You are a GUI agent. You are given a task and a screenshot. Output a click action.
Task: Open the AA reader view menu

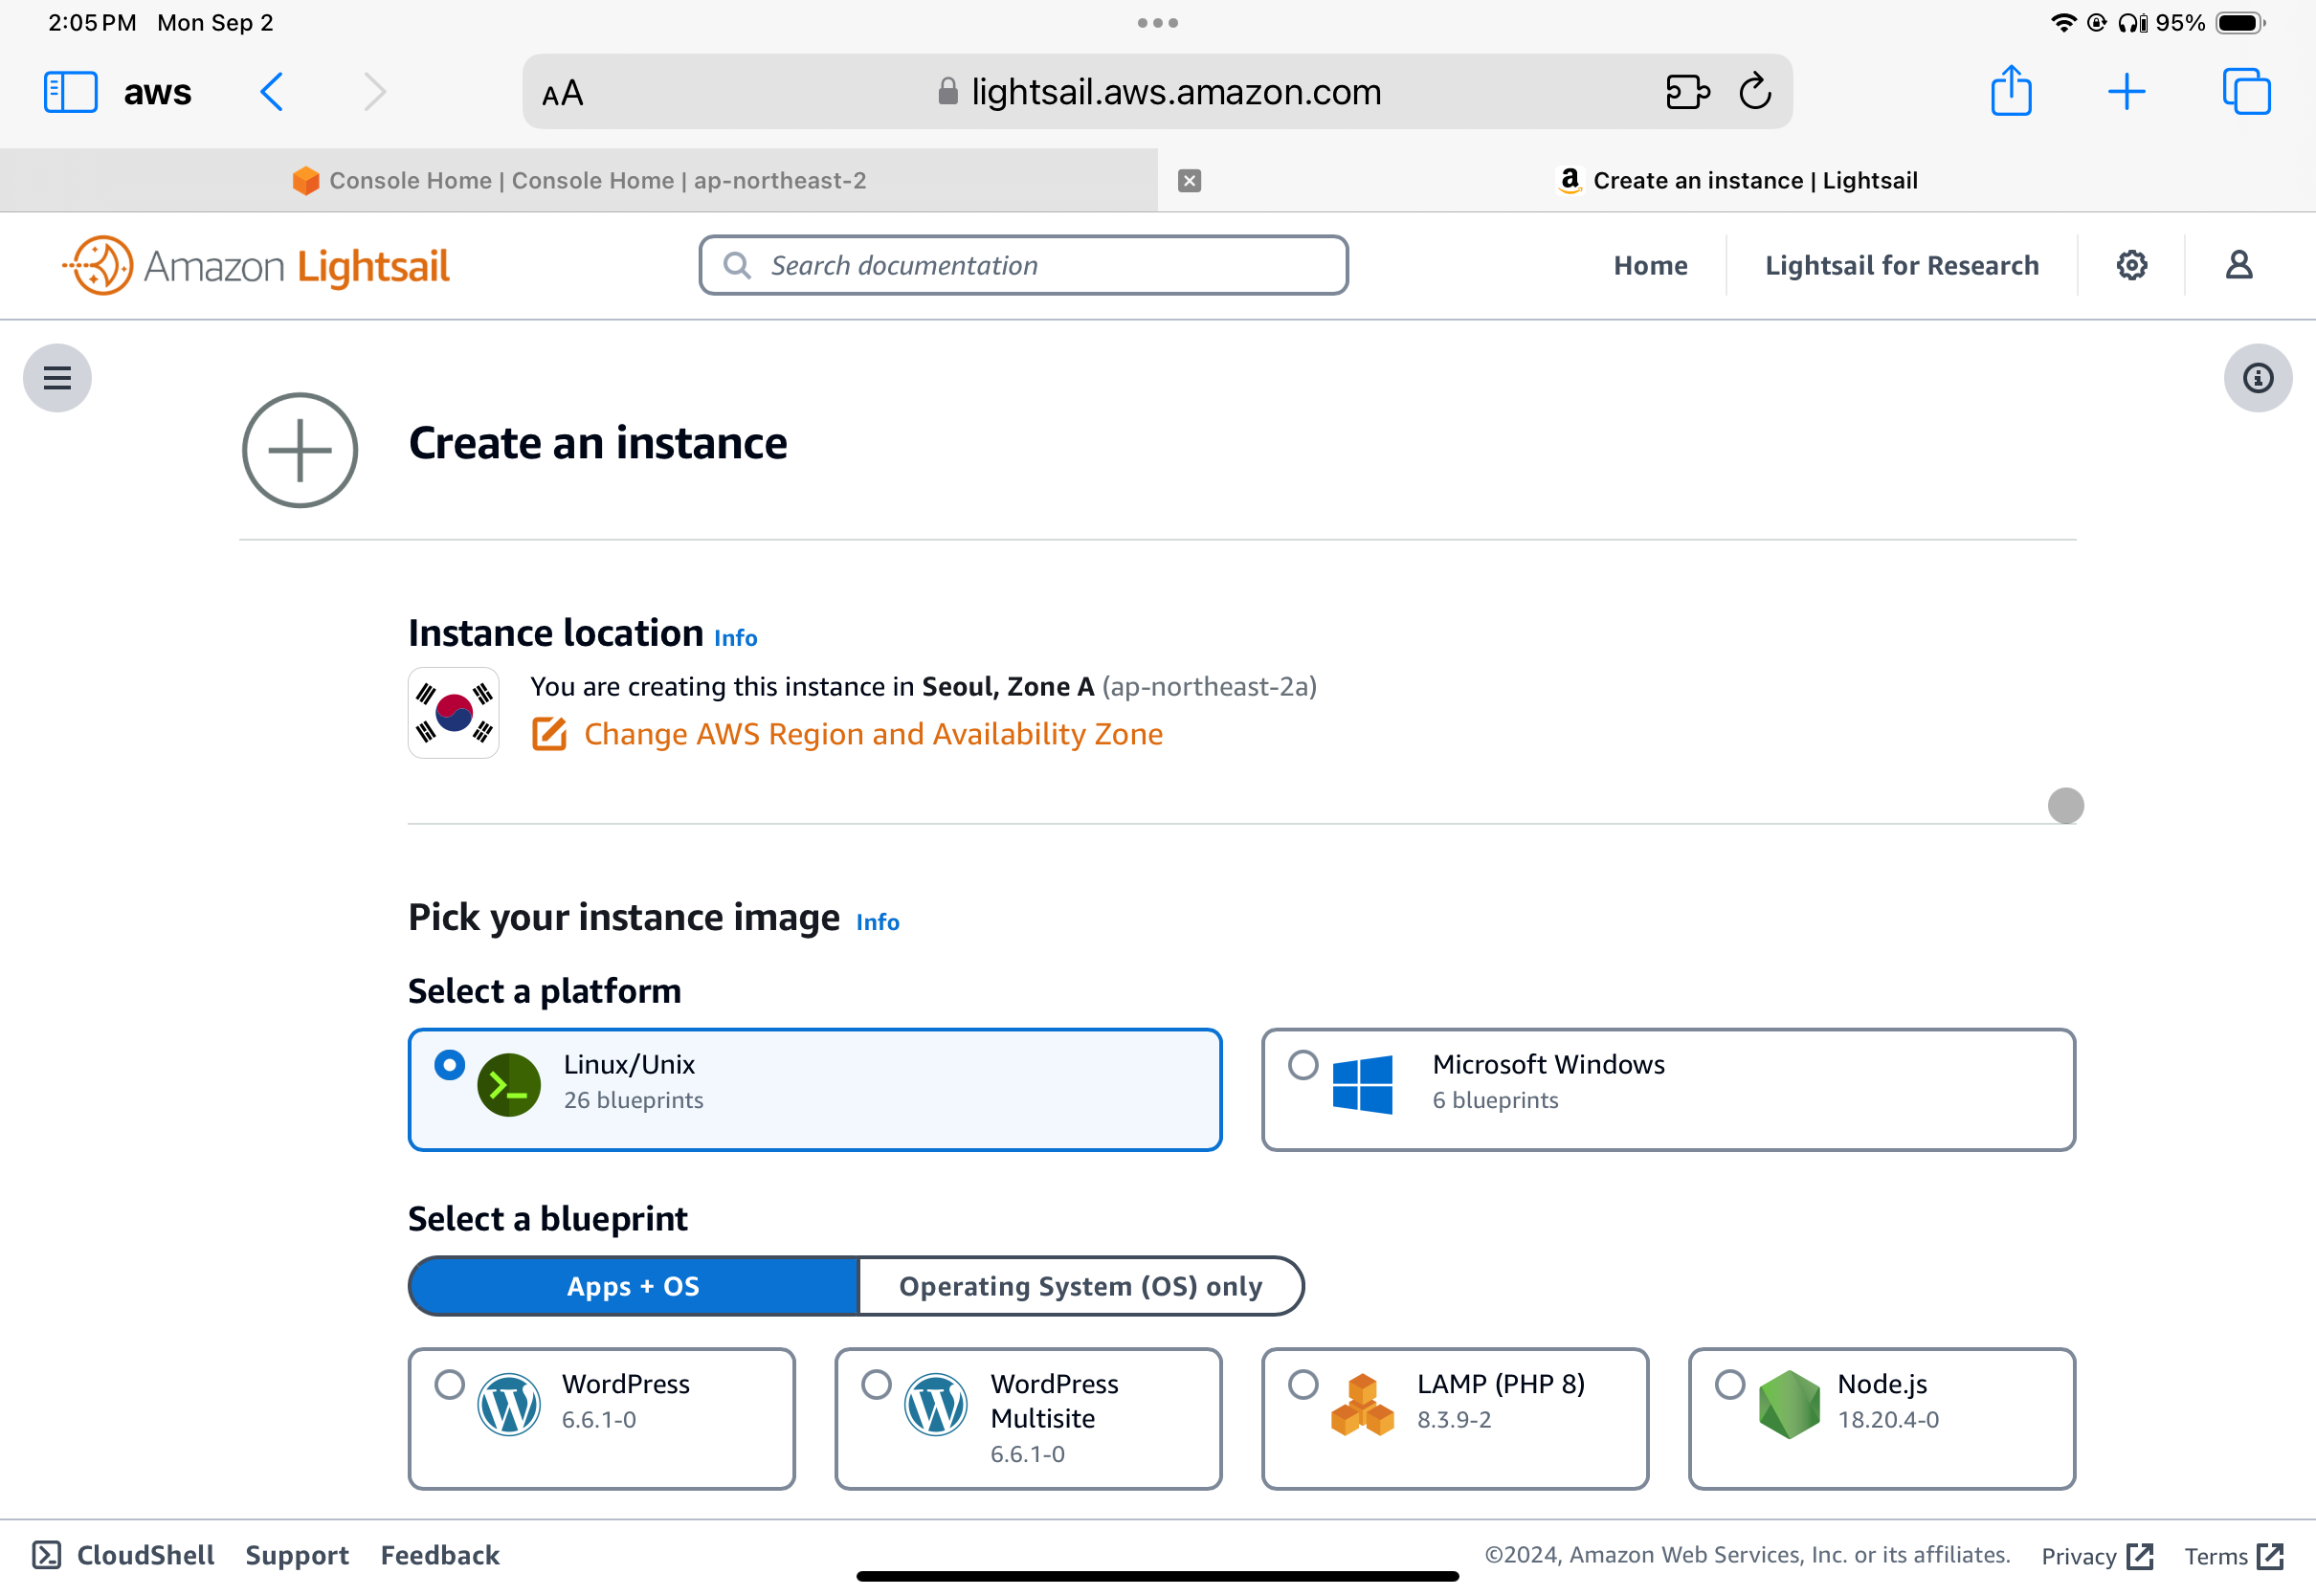point(562,94)
